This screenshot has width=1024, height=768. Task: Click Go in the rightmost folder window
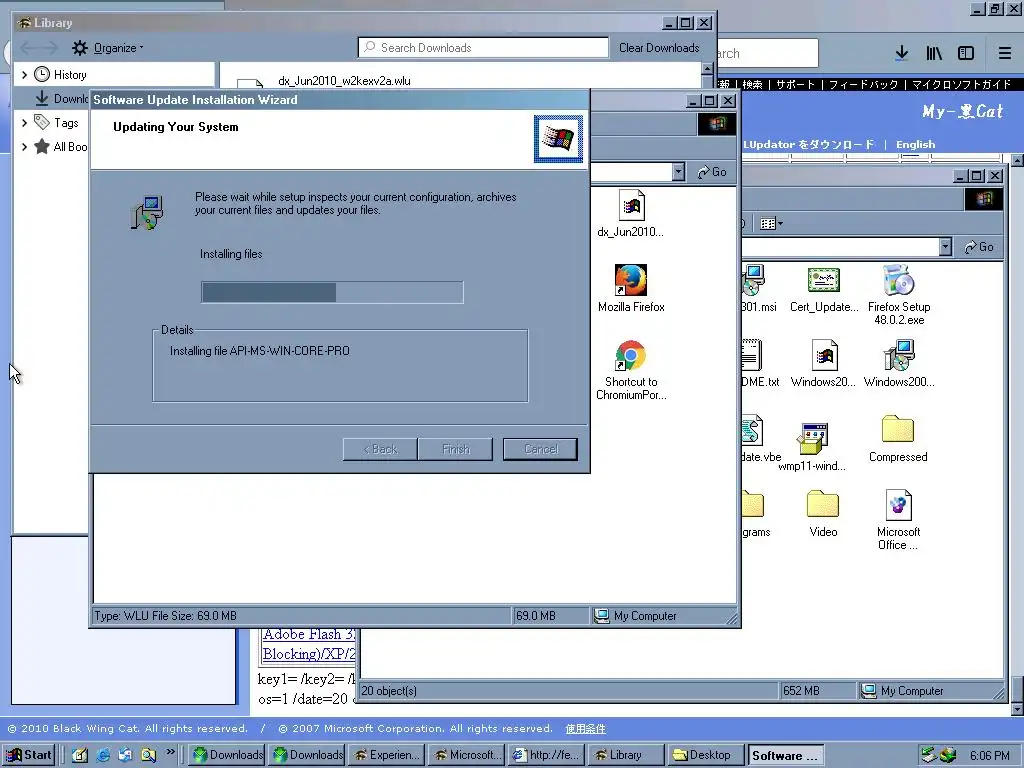[979, 247]
